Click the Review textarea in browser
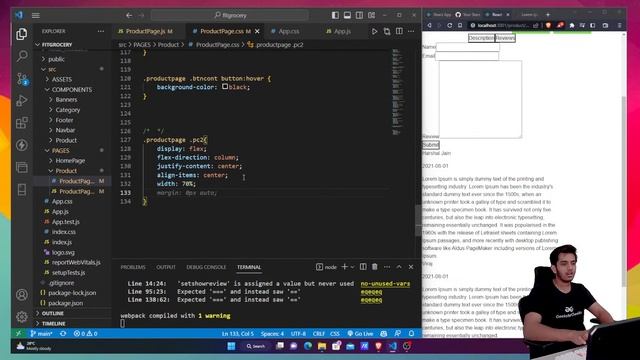Image resolution: width=640 pixels, height=360 pixels. 480,99
